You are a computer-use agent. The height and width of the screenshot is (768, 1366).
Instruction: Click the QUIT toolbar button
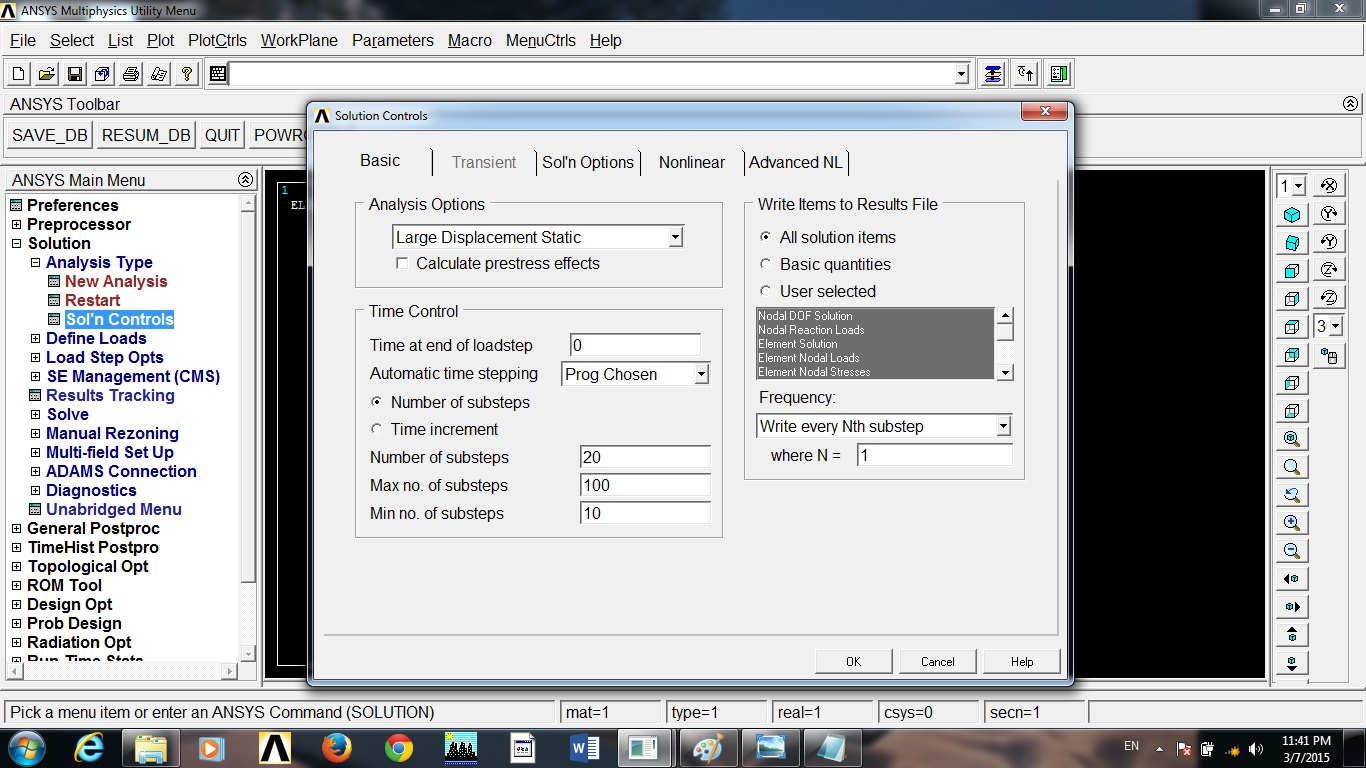click(222, 136)
